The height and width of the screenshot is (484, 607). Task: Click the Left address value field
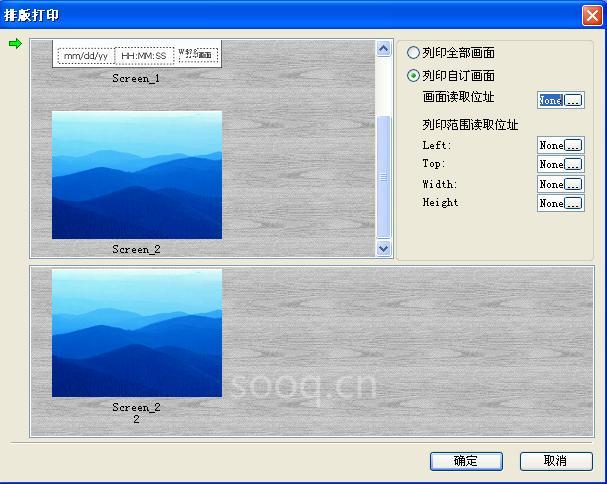click(551, 146)
